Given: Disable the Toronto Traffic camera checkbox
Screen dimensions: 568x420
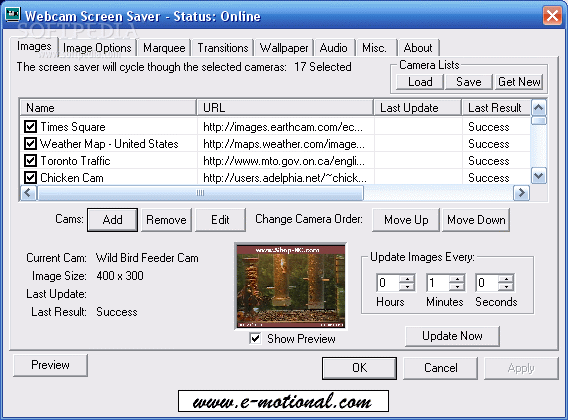Looking at the screenshot, I should 30,161.
